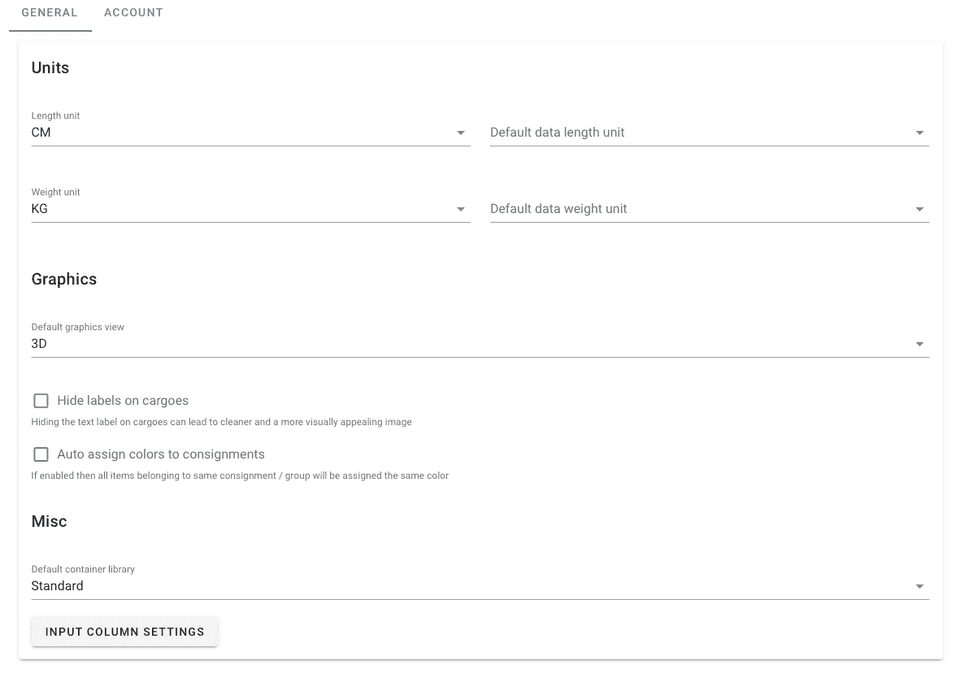Select the Default data weight unit placeholder
Image resolution: width=960 pixels, height=674 pixels.
tap(559, 210)
